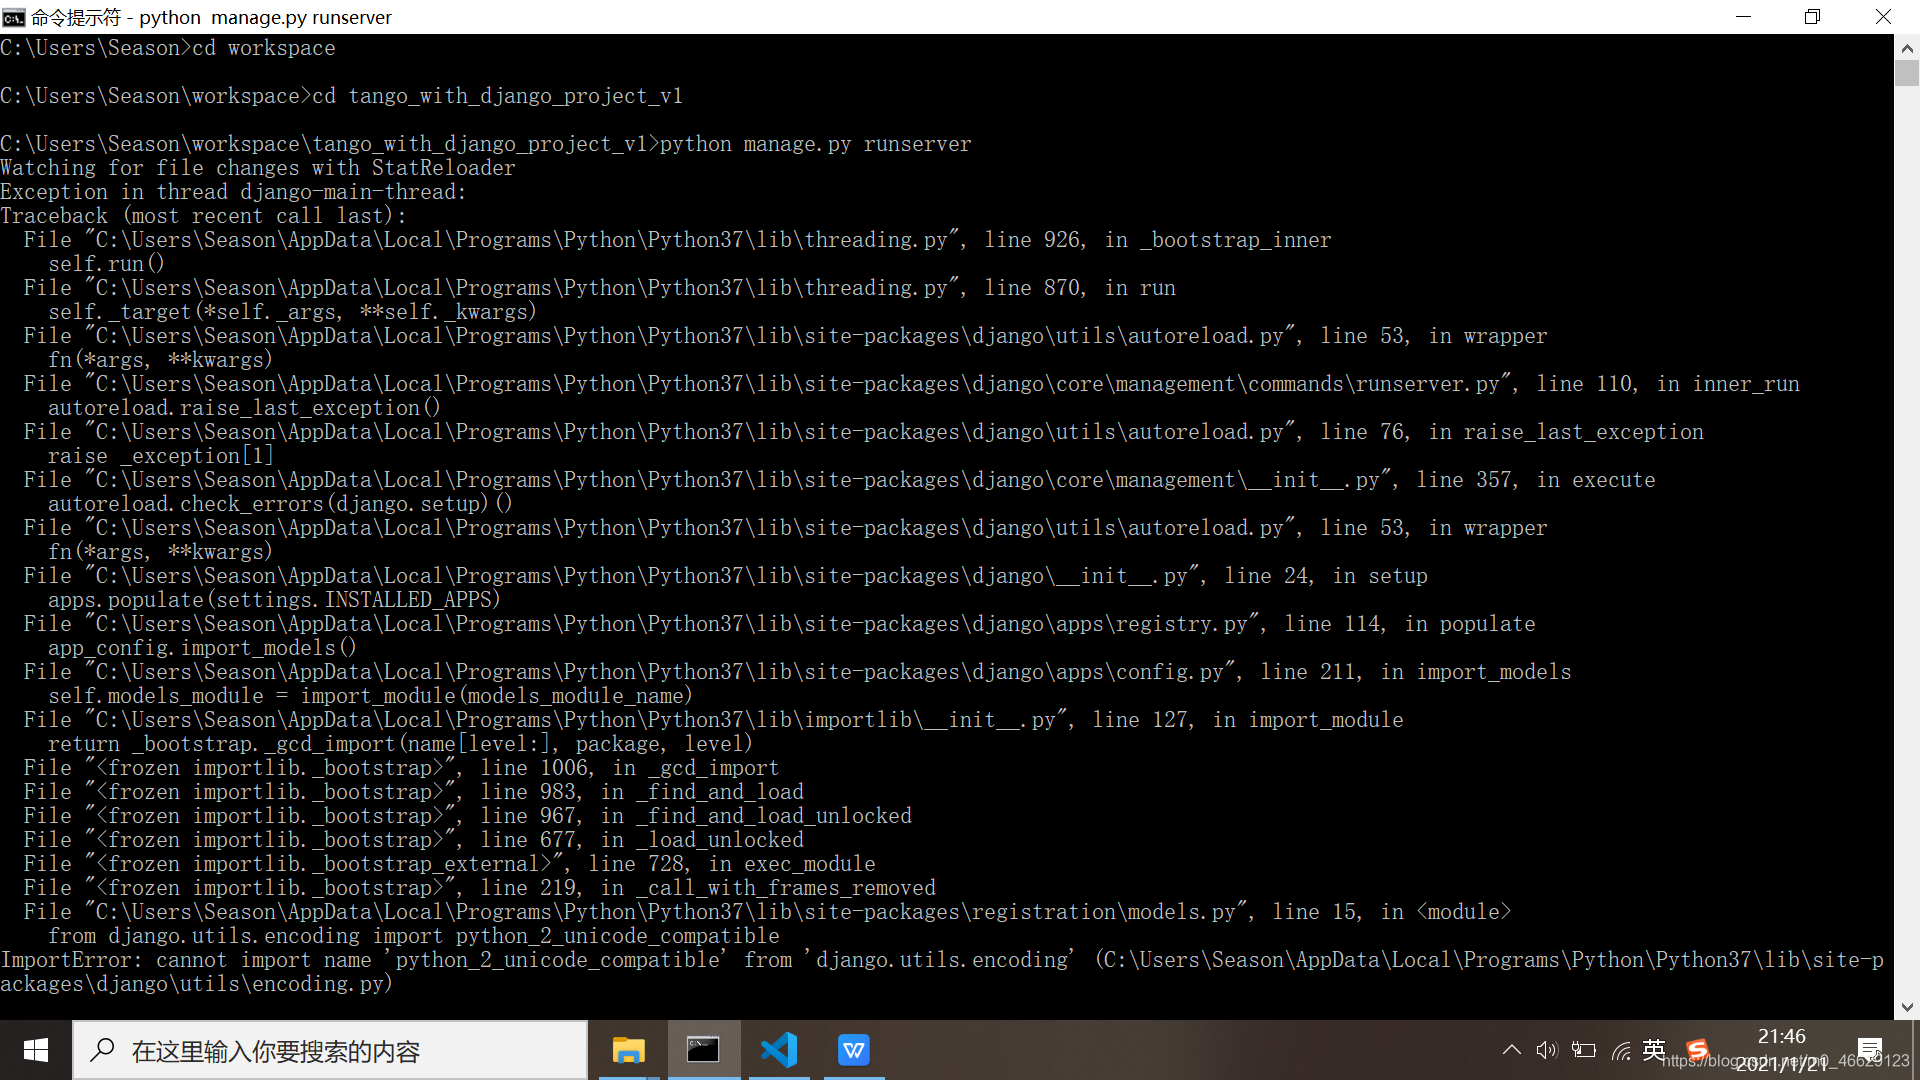Open the notification action center
Image resolution: width=1920 pixels, height=1080 pixels.
pos(1870,1050)
